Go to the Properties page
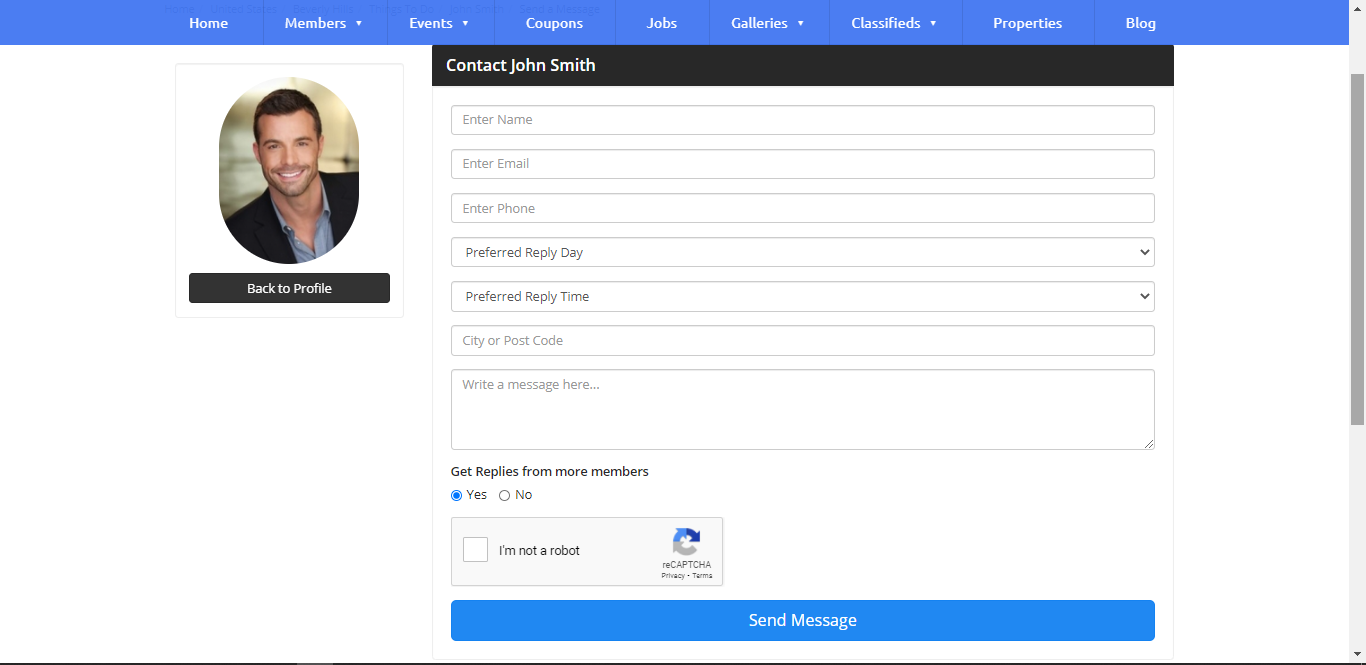Screen dimensions: 1366x665 coord(1027,23)
